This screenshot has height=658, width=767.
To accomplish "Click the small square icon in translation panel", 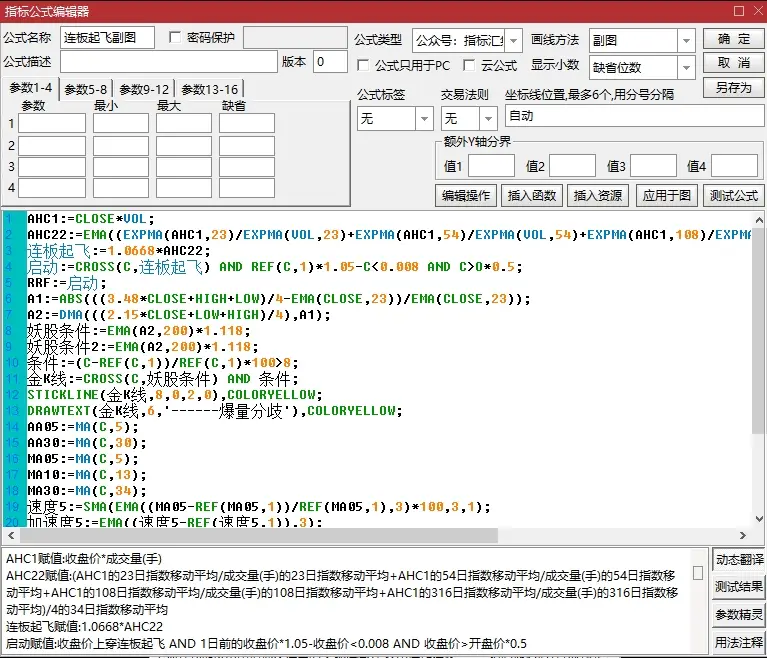I will point(698,573).
